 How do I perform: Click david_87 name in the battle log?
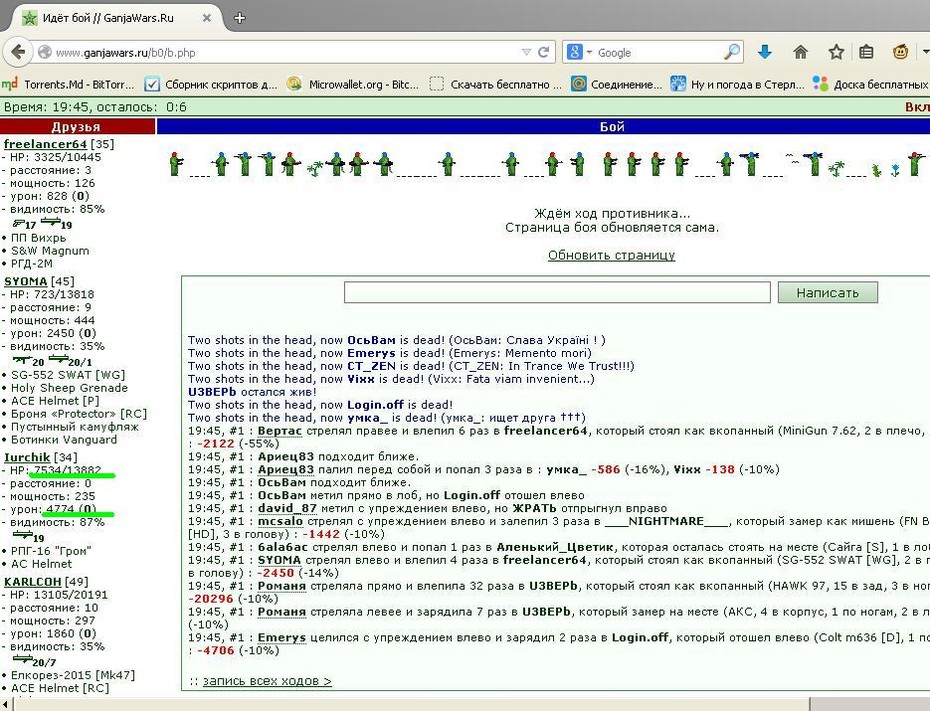pyautogui.click(x=287, y=509)
